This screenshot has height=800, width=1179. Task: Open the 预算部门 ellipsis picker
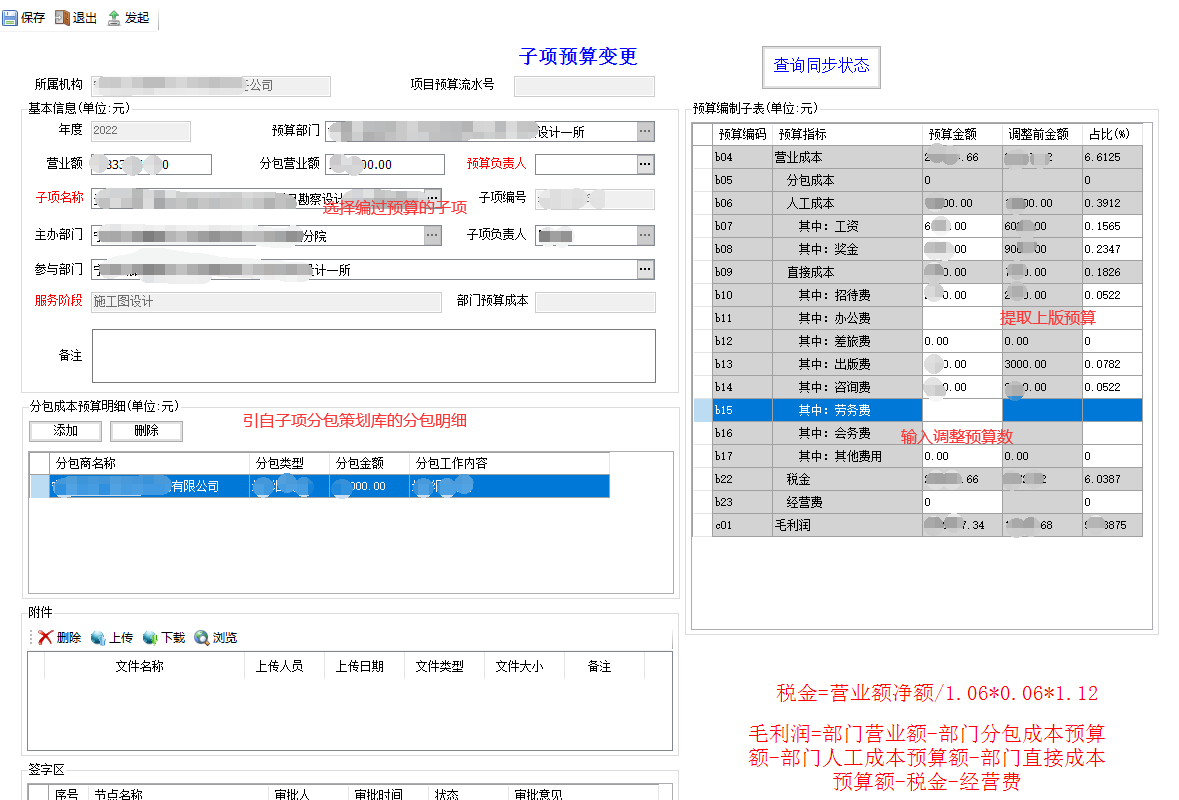(645, 132)
